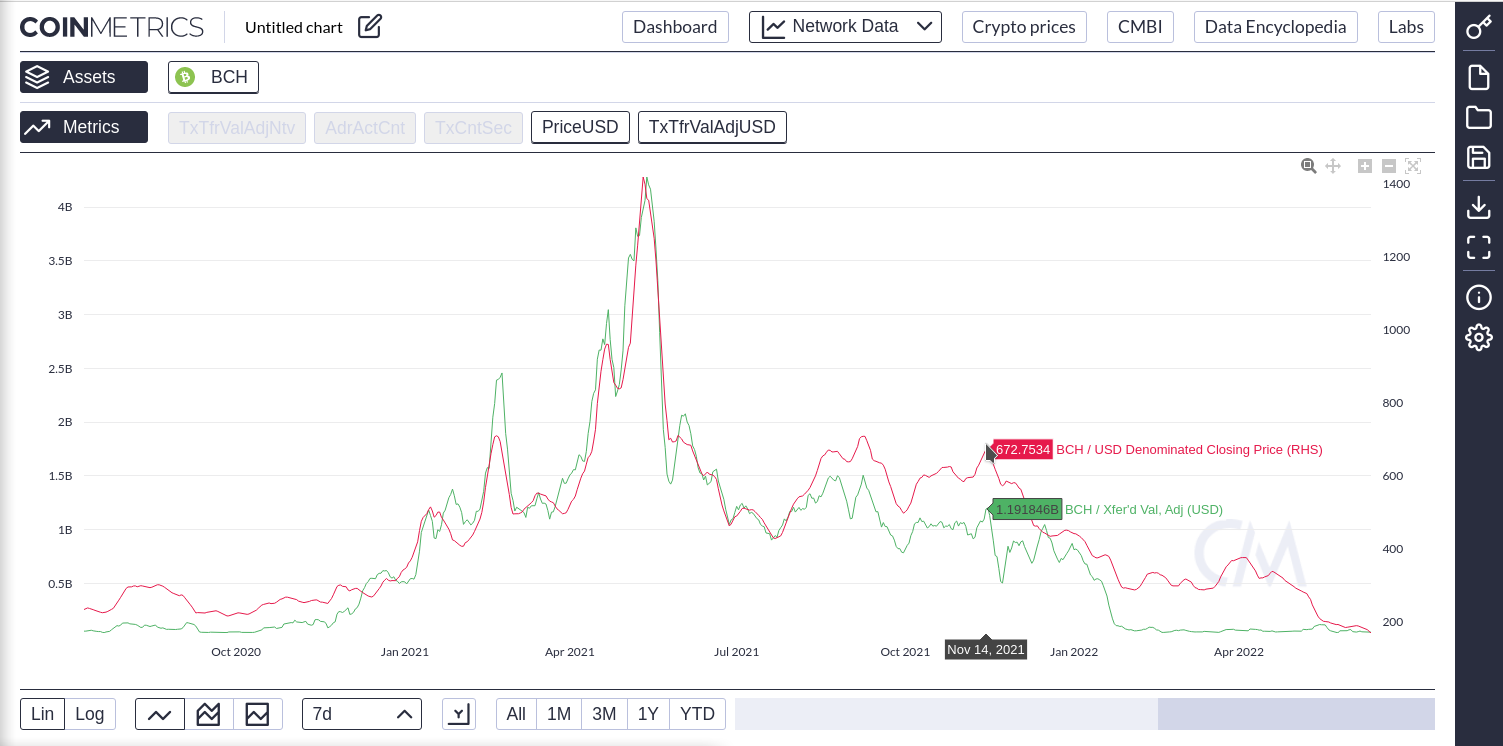
Task: Select the chart zoom magnifier tool
Action: coord(1308,166)
